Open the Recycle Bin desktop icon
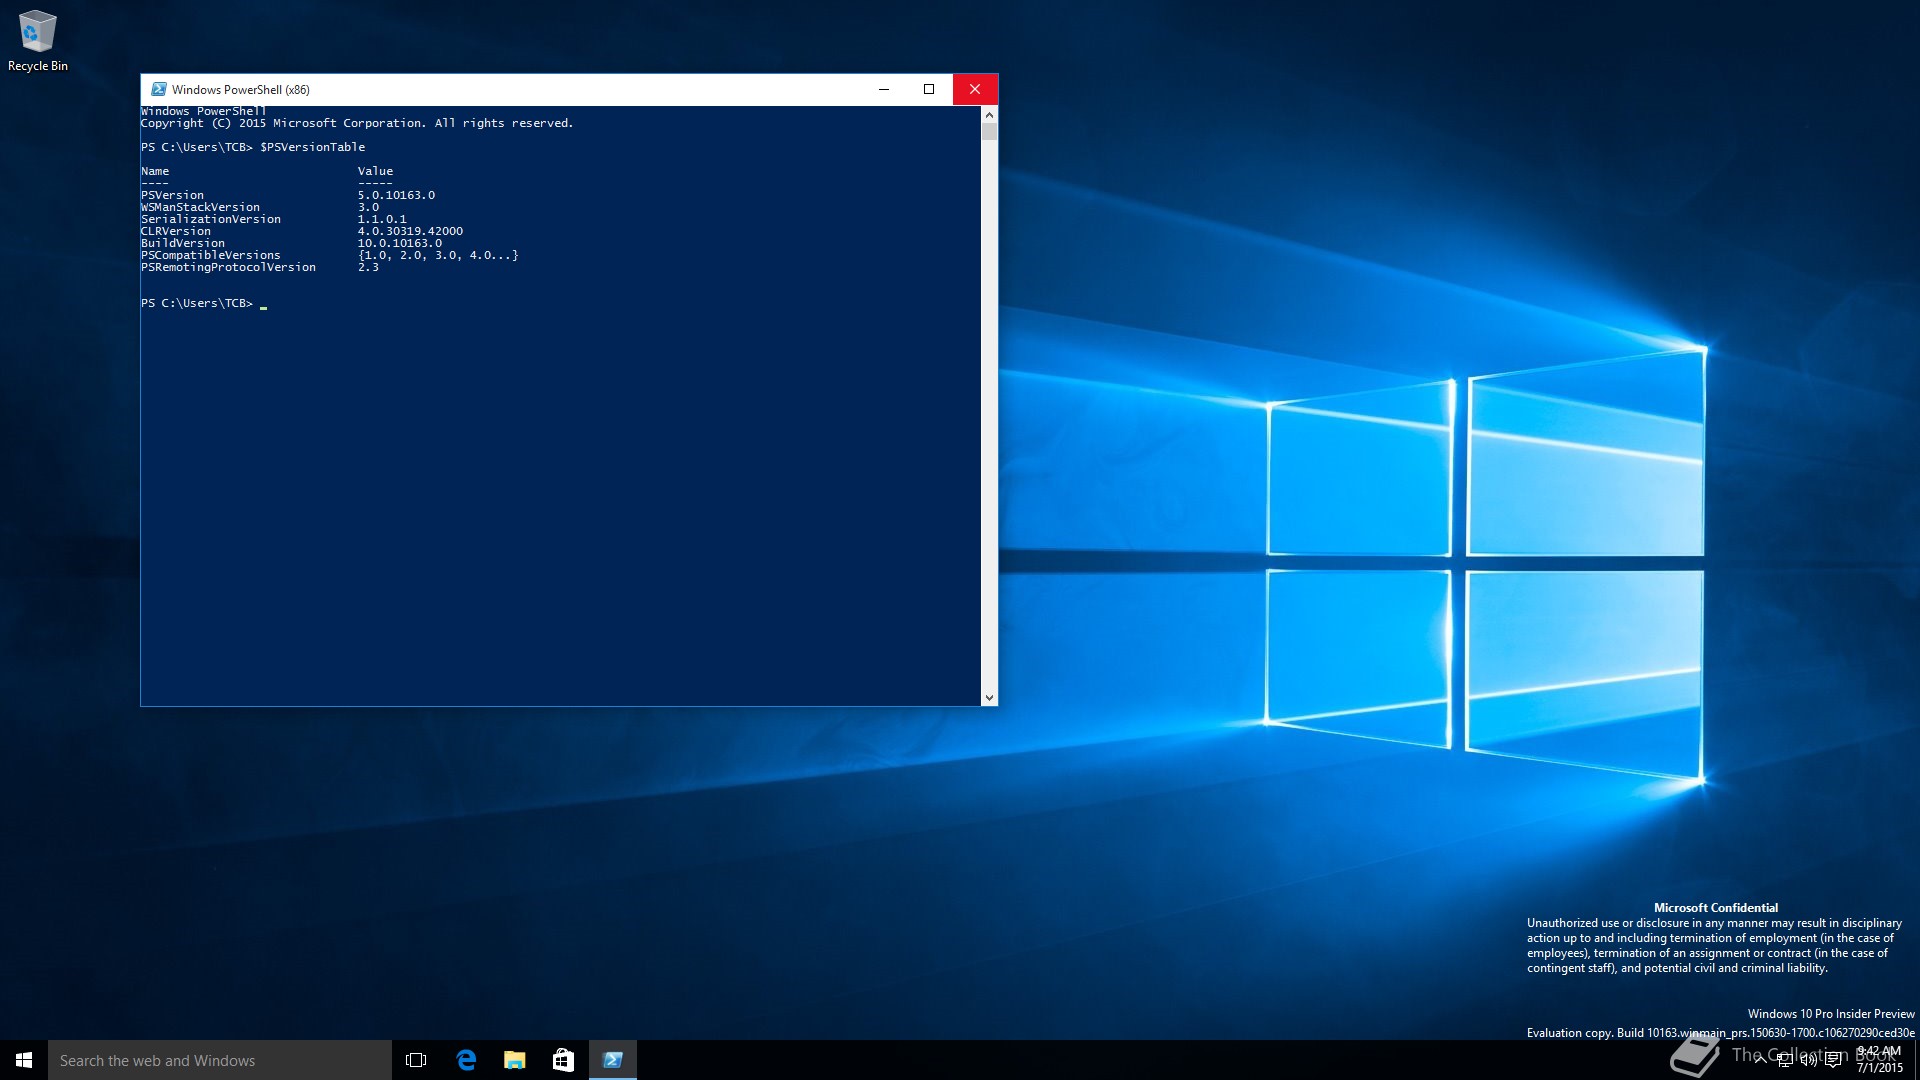The image size is (1920, 1080). click(x=38, y=42)
